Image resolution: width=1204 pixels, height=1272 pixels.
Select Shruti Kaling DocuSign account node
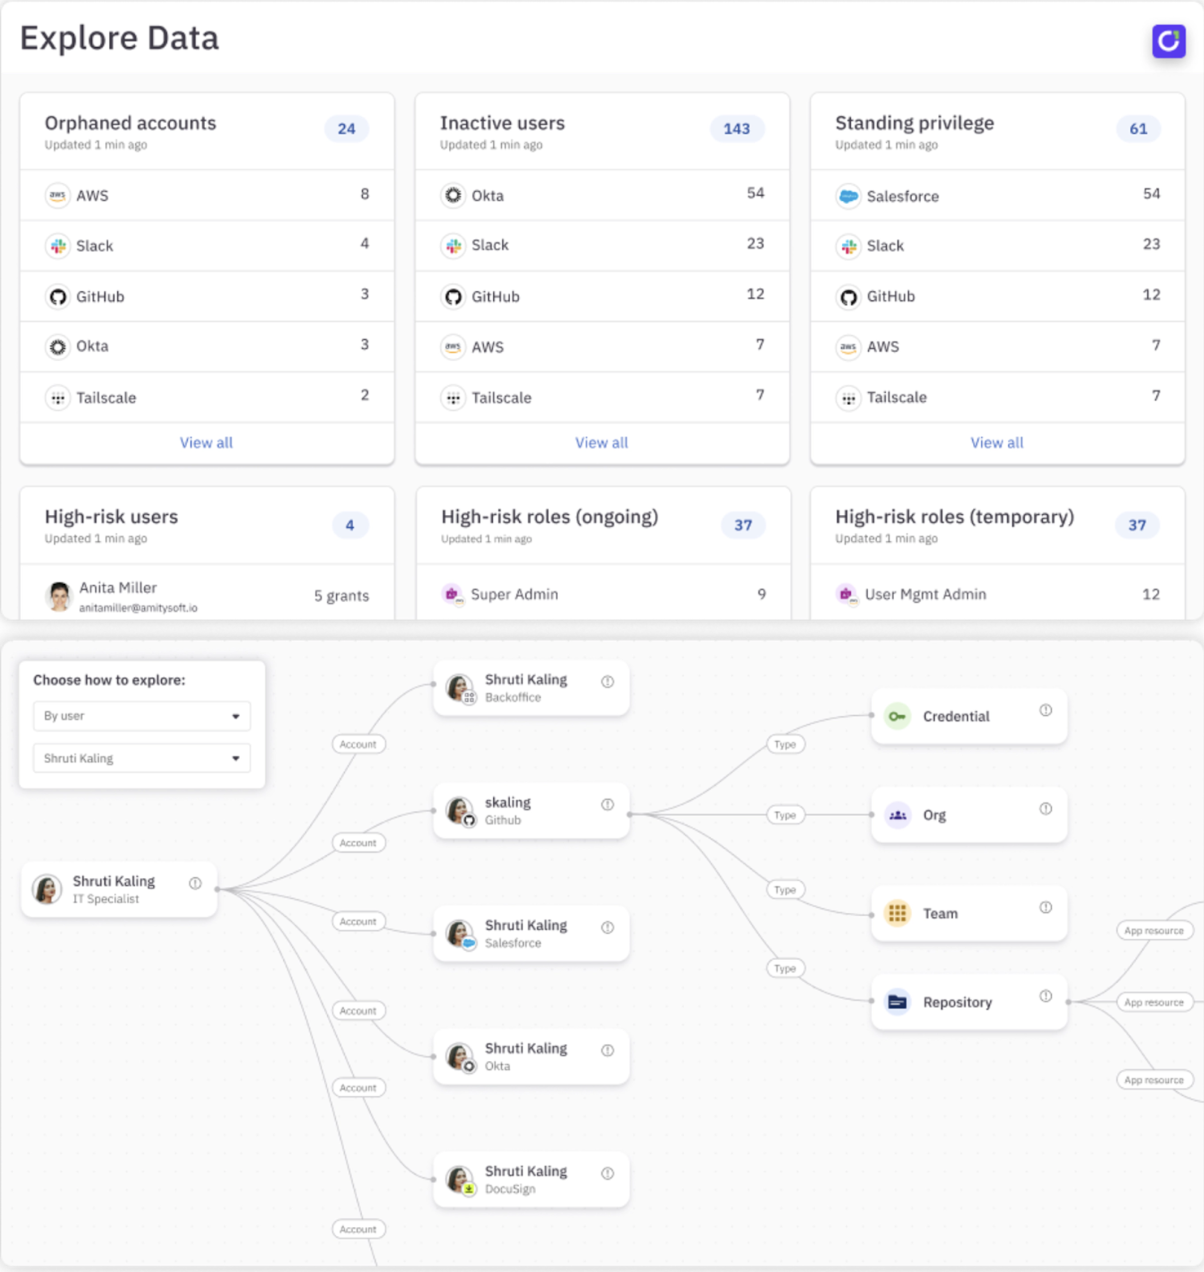coord(530,1179)
